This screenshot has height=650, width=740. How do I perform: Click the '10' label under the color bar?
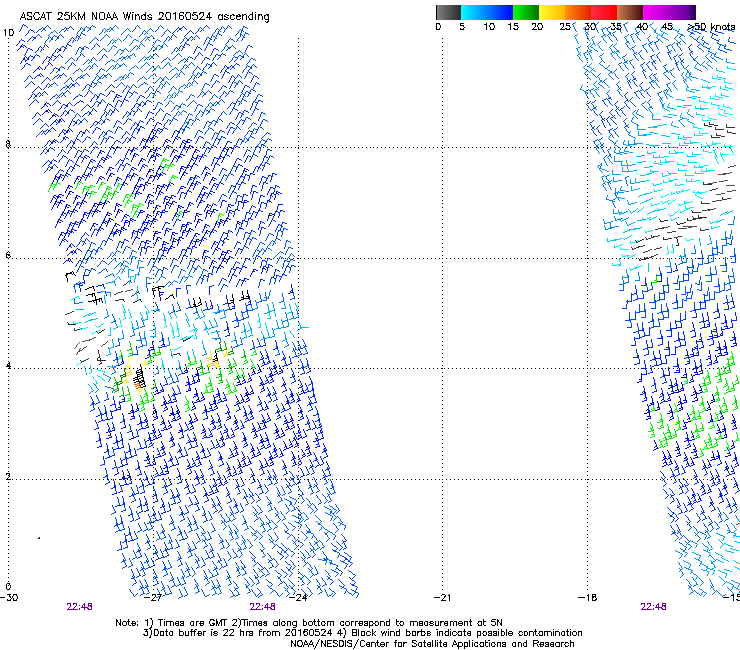coord(489,27)
